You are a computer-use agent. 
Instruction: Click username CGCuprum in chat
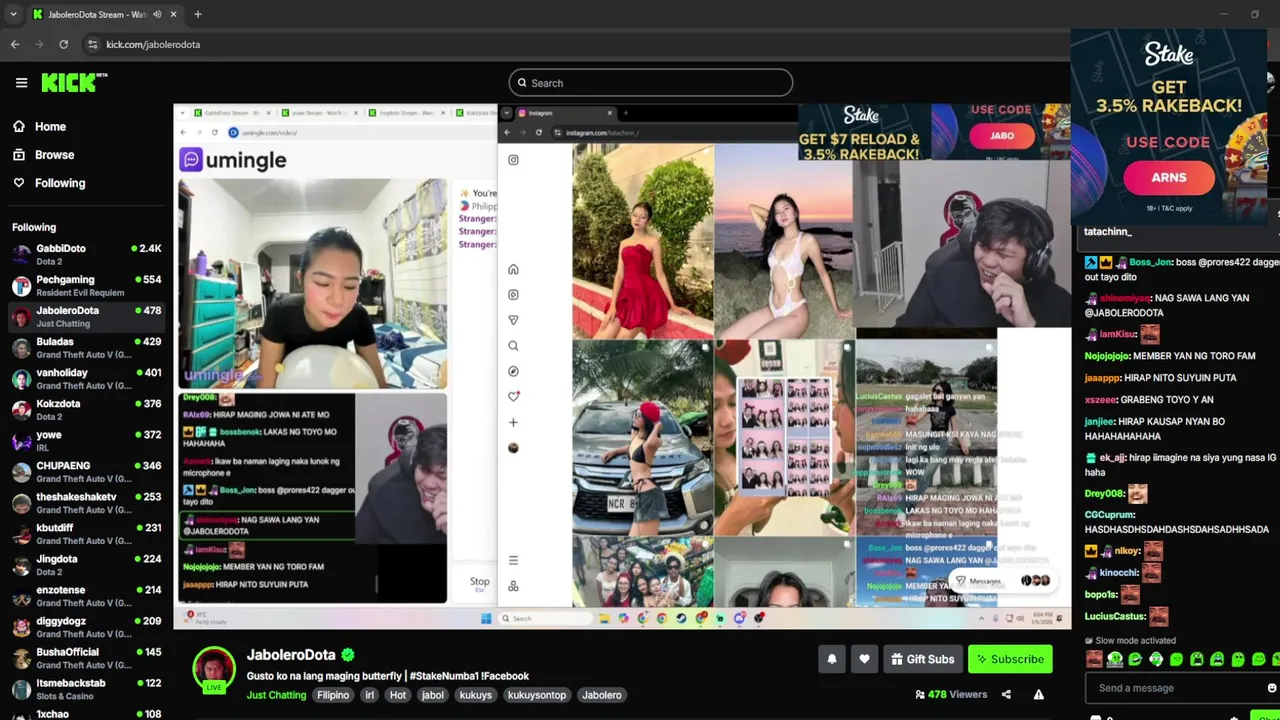[1110, 515]
